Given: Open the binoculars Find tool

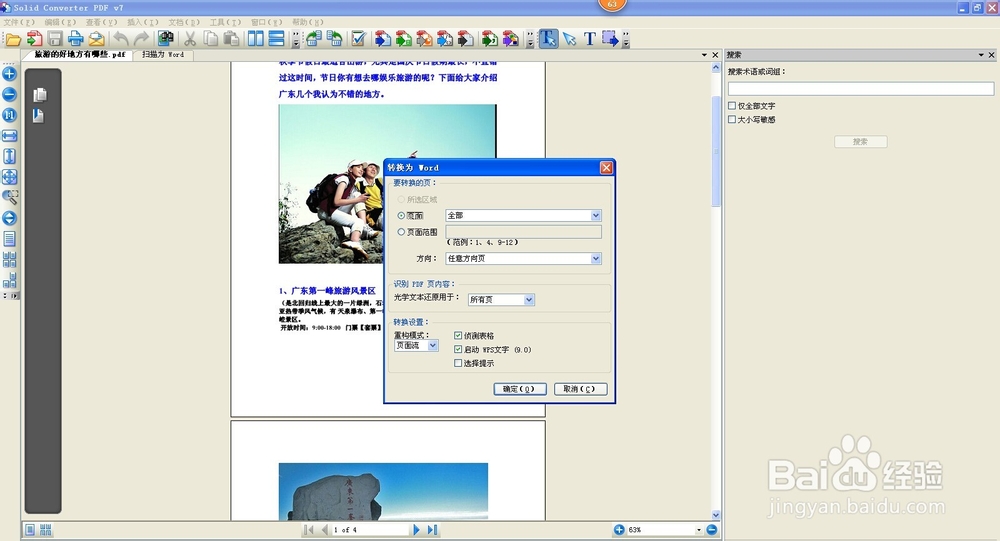Looking at the screenshot, I should [x=166, y=39].
